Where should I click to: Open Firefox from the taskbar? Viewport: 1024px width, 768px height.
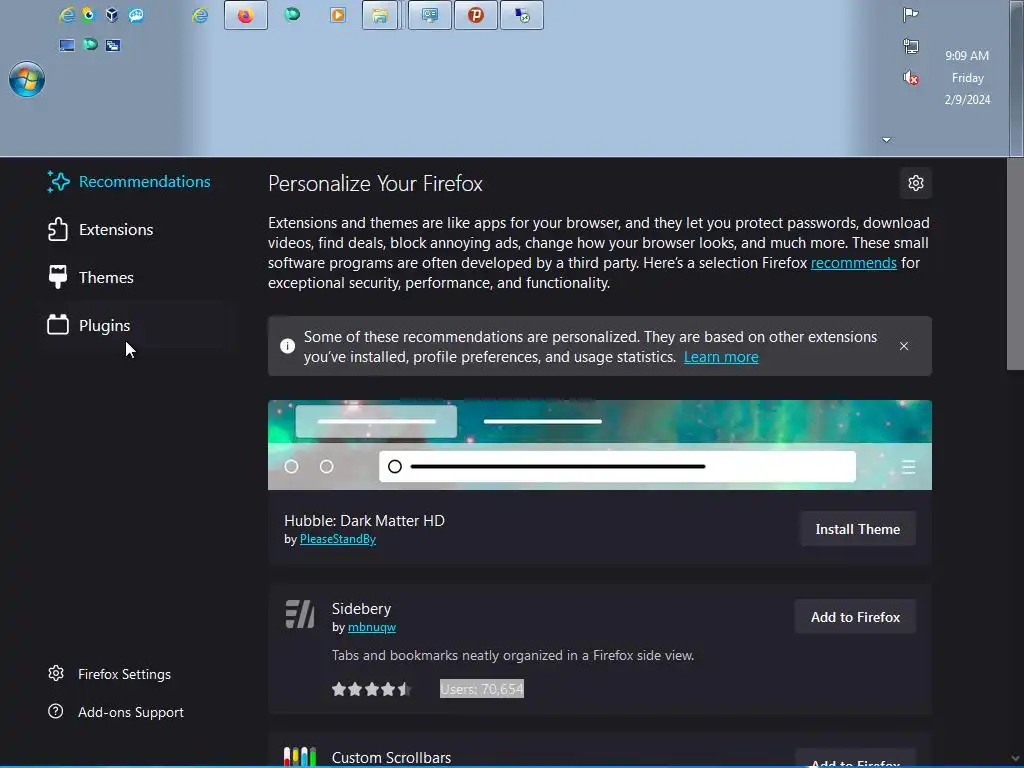[246, 15]
